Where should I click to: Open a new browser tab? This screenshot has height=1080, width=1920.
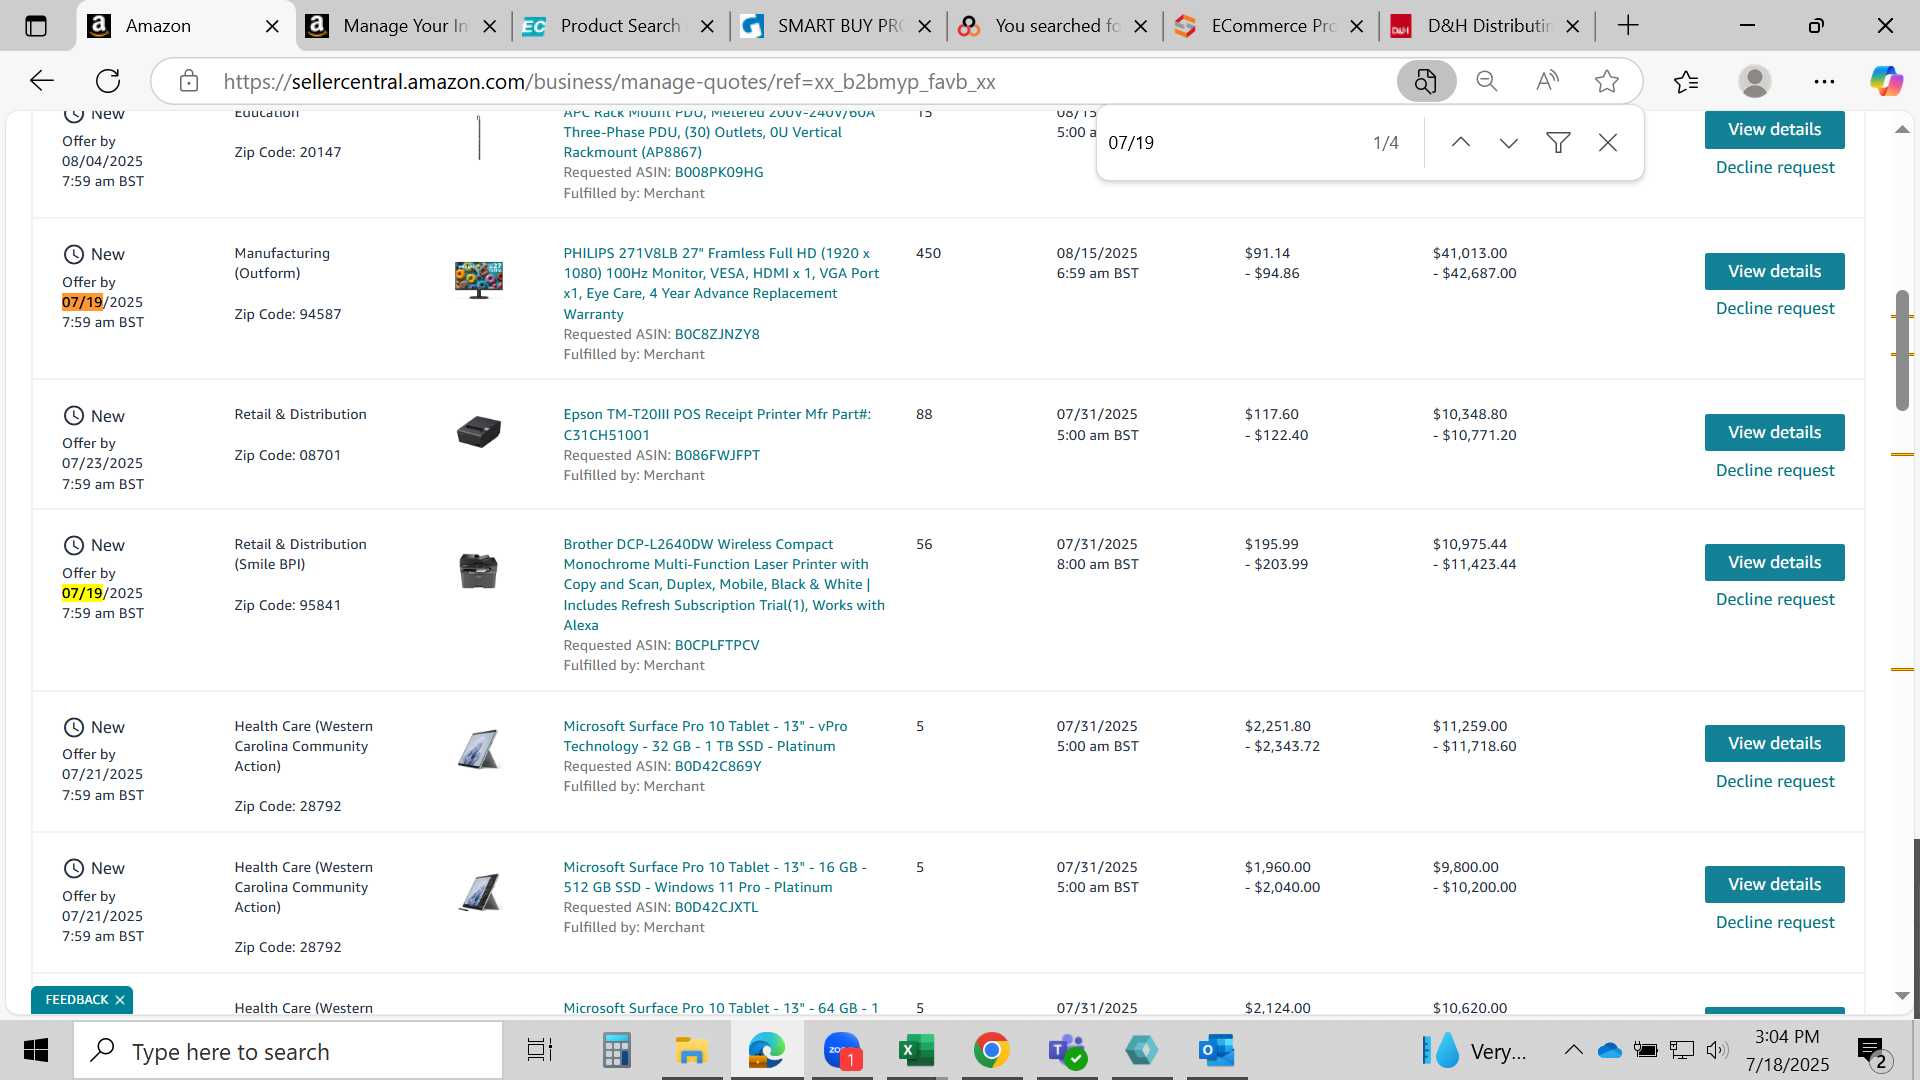[x=1628, y=26]
